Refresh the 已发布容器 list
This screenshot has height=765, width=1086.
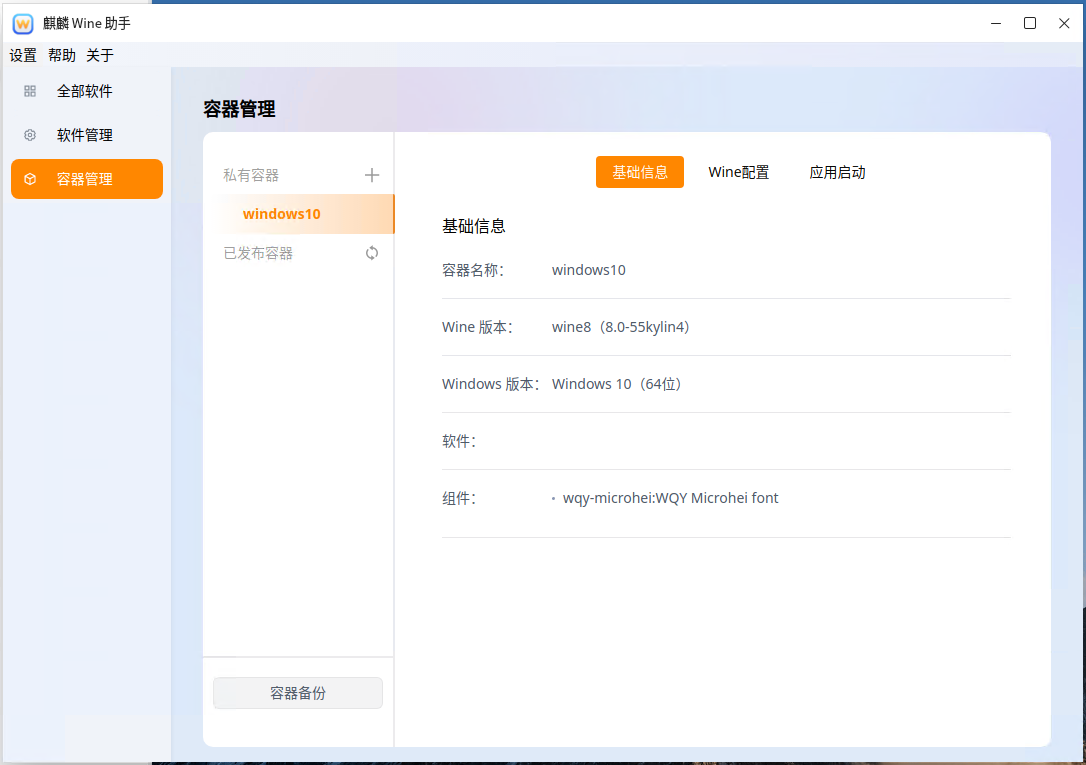[x=372, y=253]
